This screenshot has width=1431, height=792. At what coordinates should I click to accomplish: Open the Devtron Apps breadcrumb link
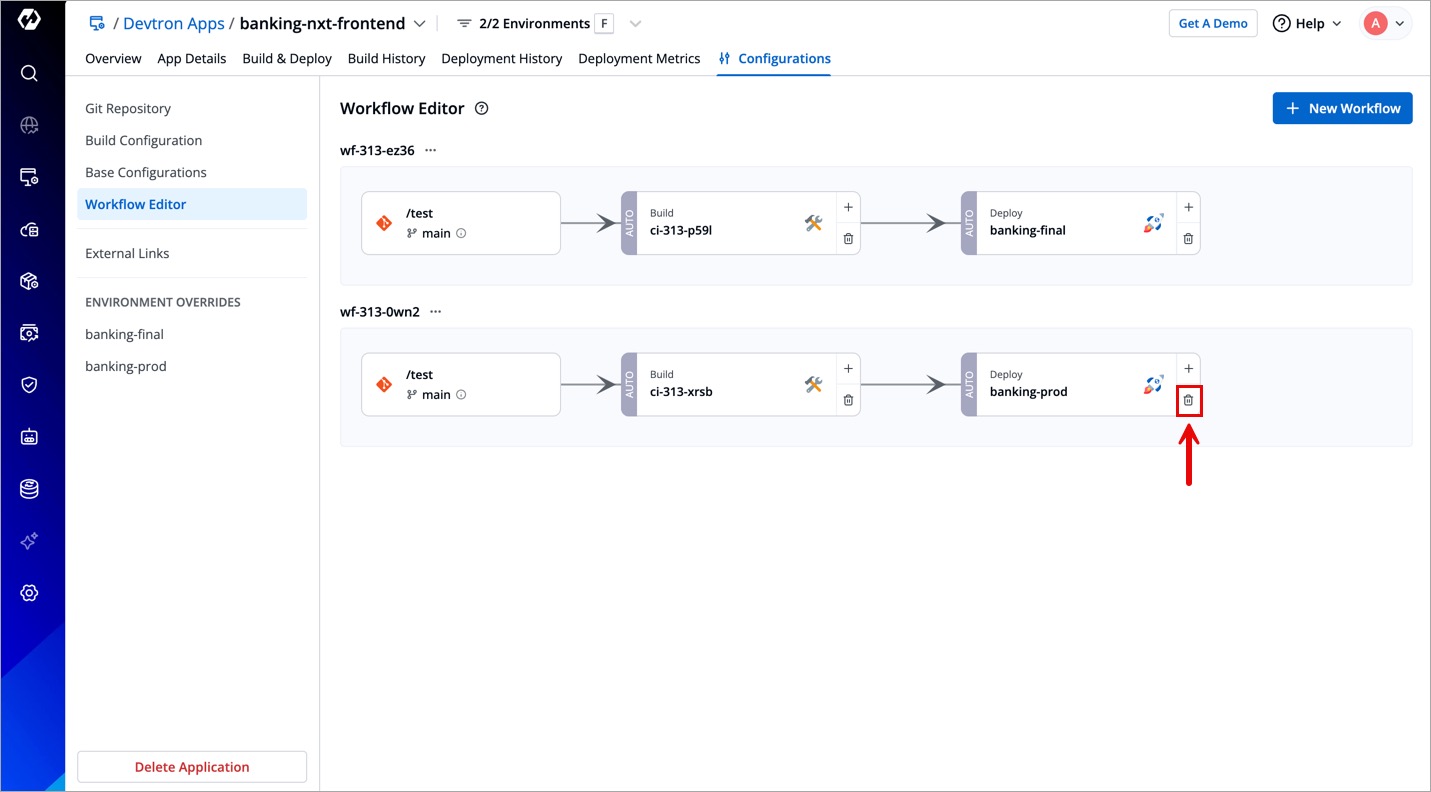tap(173, 24)
